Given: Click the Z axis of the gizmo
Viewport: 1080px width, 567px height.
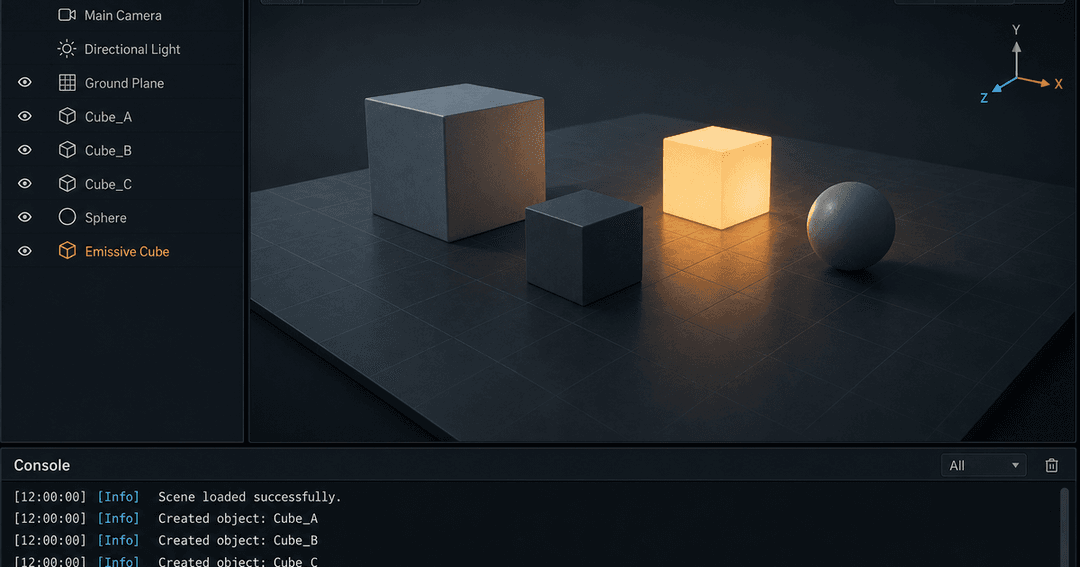Looking at the screenshot, I should click(997, 90).
